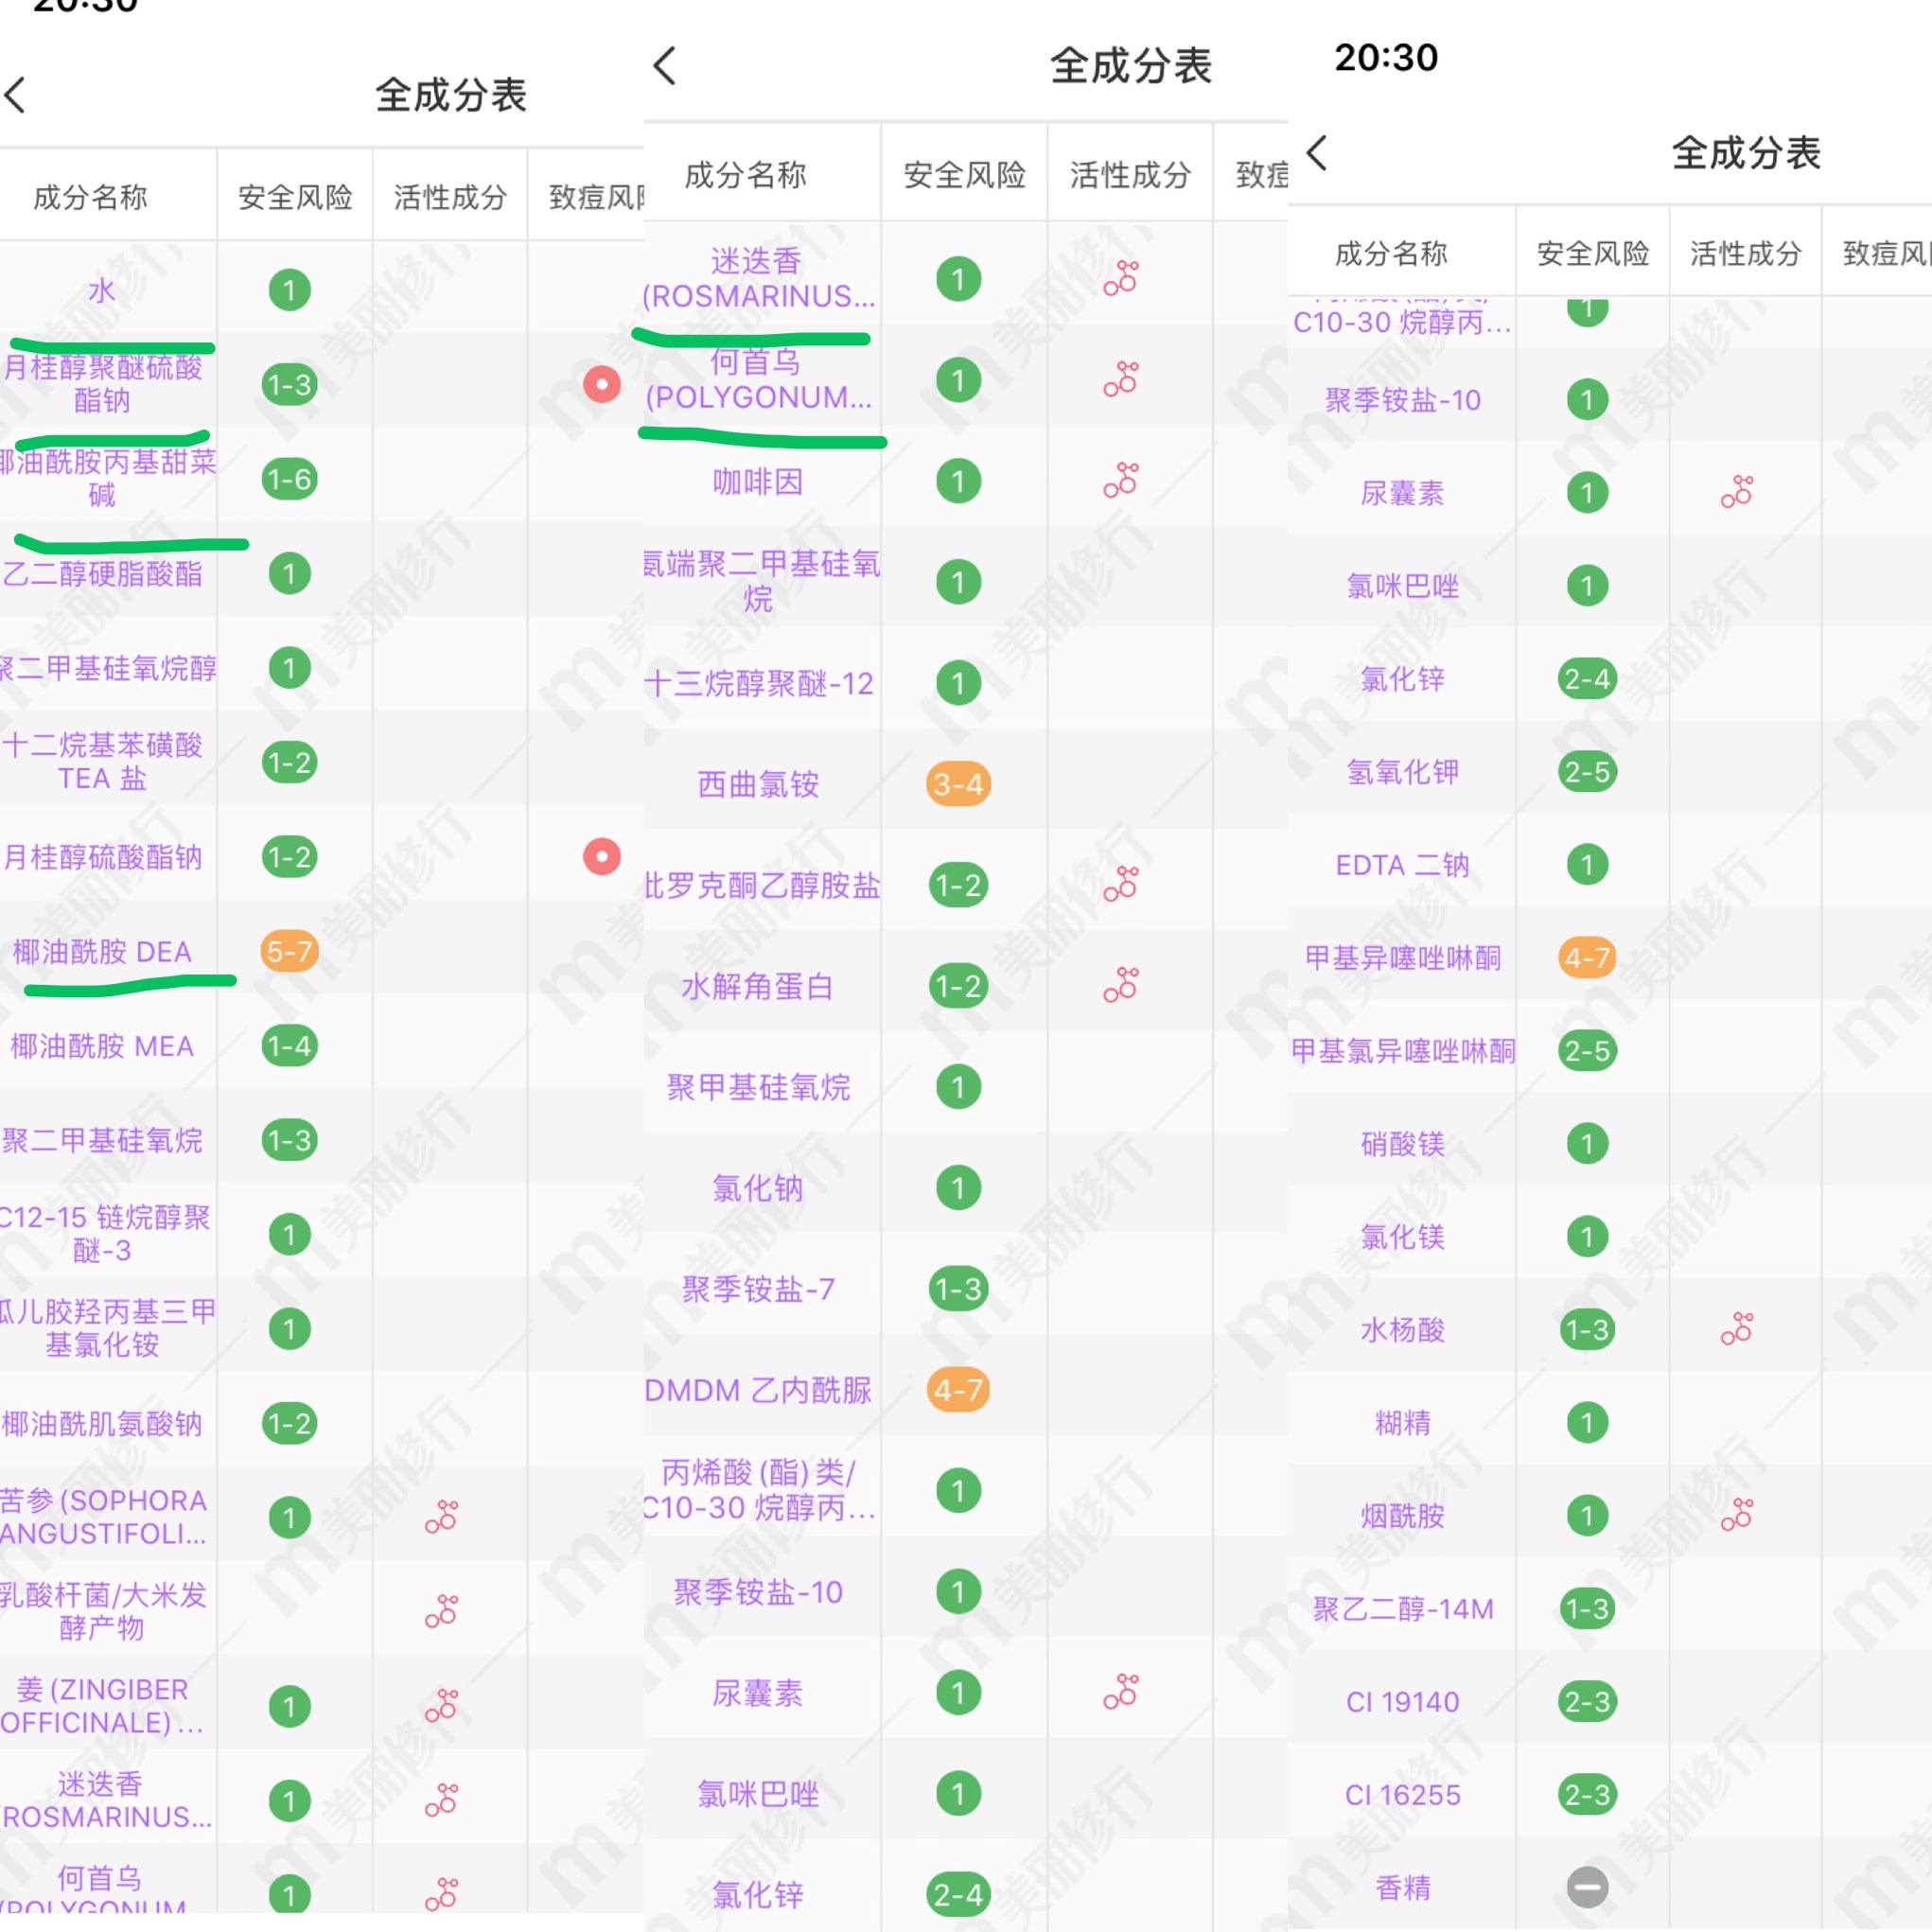Screen dimensions: 1932x1932
Task: Click the acne-risk indicator for 月桂醇硫酸酯钠
Action: click(x=601, y=857)
